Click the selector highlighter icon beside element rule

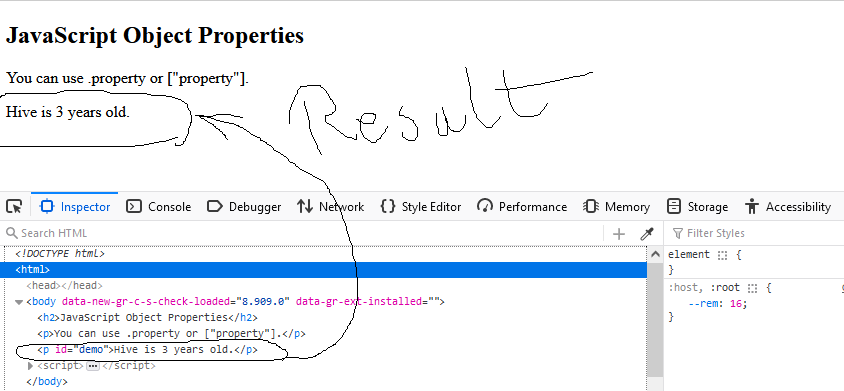pyautogui.click(x=722, y=255)
